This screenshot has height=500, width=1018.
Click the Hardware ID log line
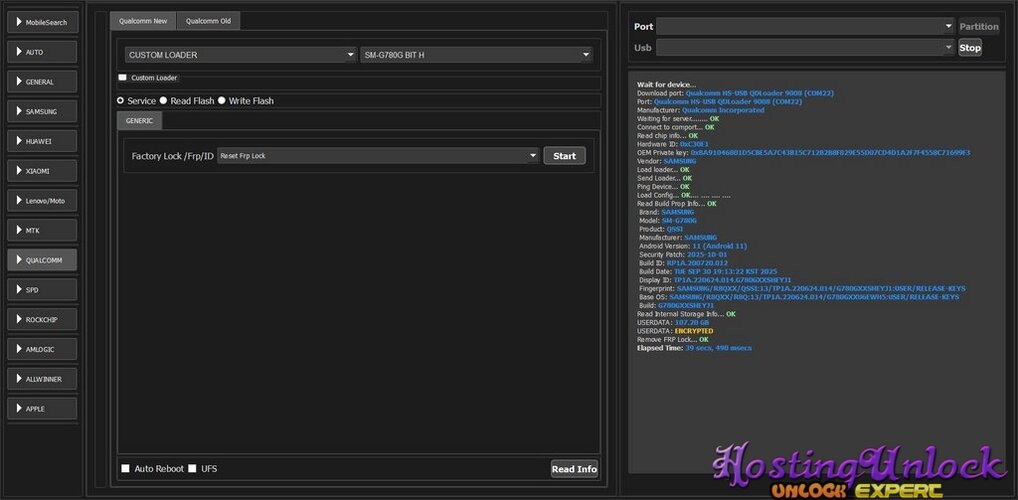[x=673, y=144]
